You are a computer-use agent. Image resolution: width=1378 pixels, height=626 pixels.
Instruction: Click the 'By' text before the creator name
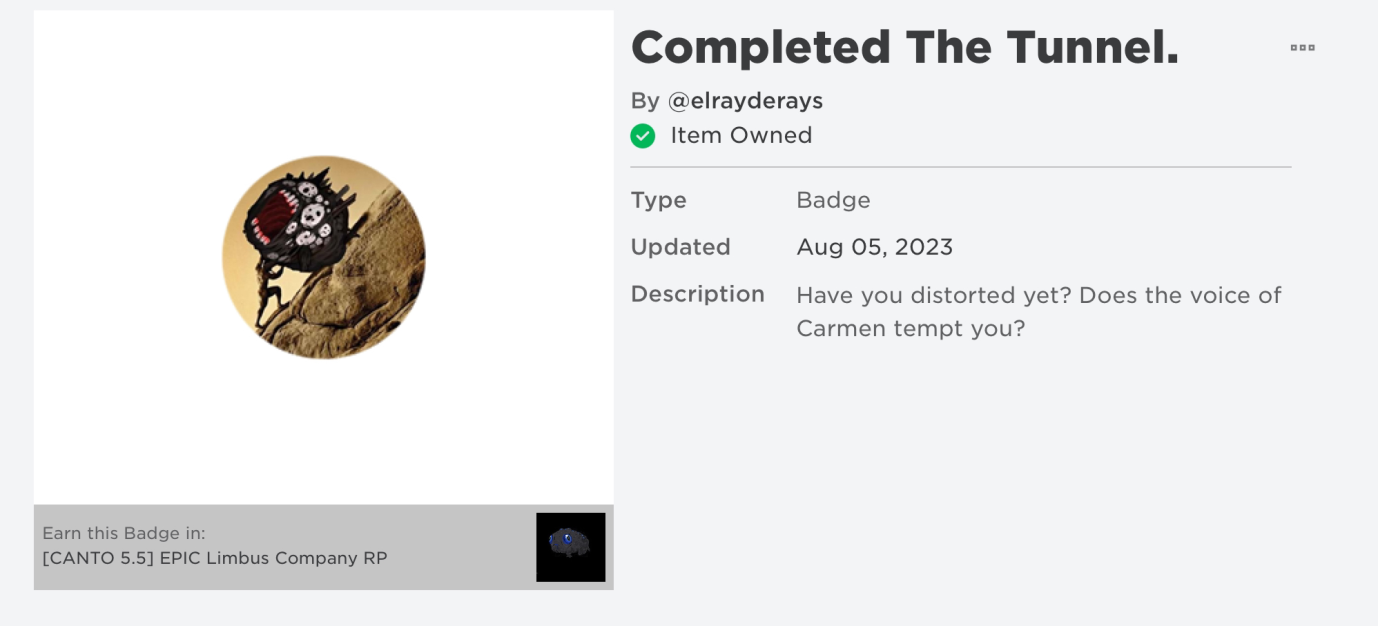645,101
